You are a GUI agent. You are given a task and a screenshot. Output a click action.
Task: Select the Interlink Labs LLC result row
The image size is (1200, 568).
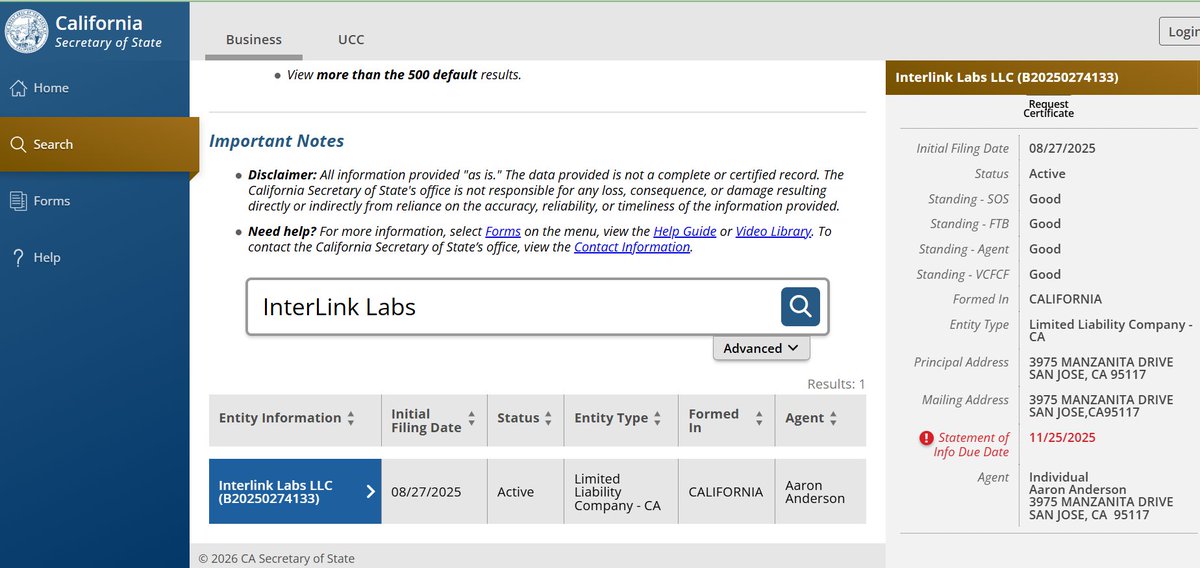tap(294, 491)
